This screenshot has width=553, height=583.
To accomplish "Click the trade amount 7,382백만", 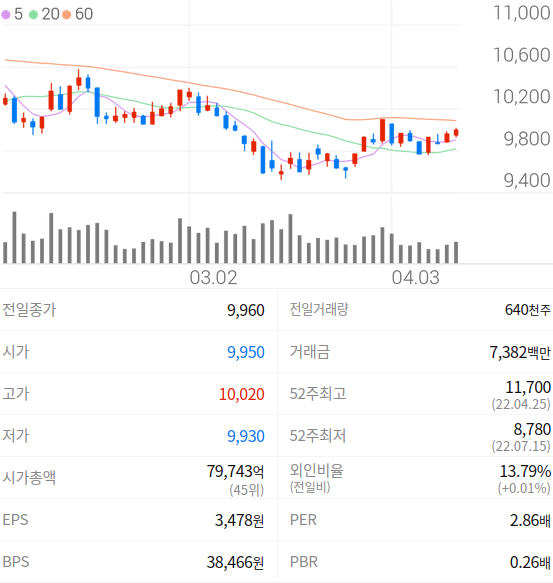I will coord(520,352).
